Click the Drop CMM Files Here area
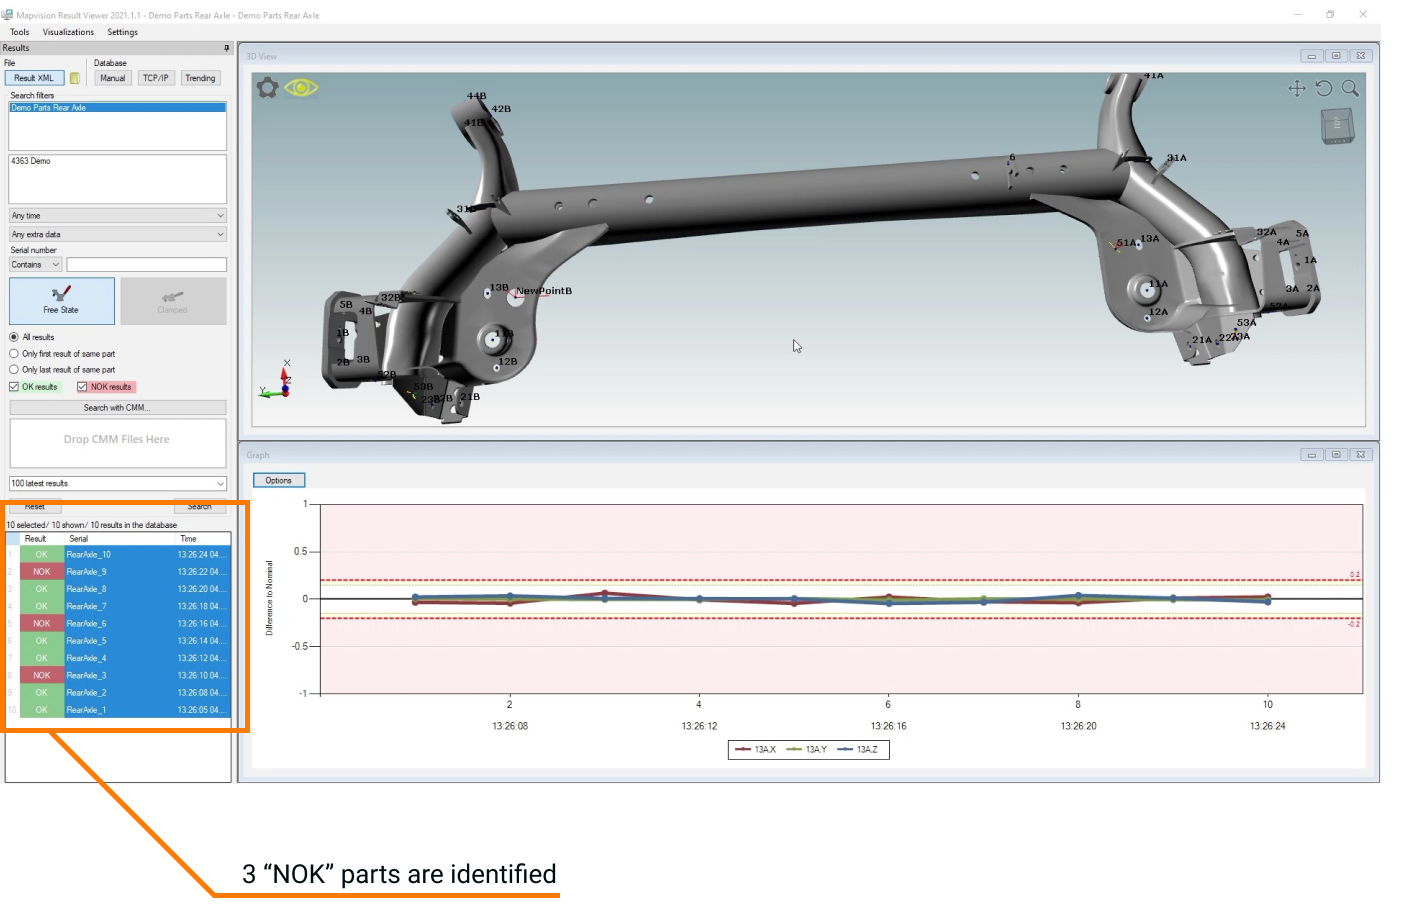The image size is (1421, 918). (x=118, y=443)
